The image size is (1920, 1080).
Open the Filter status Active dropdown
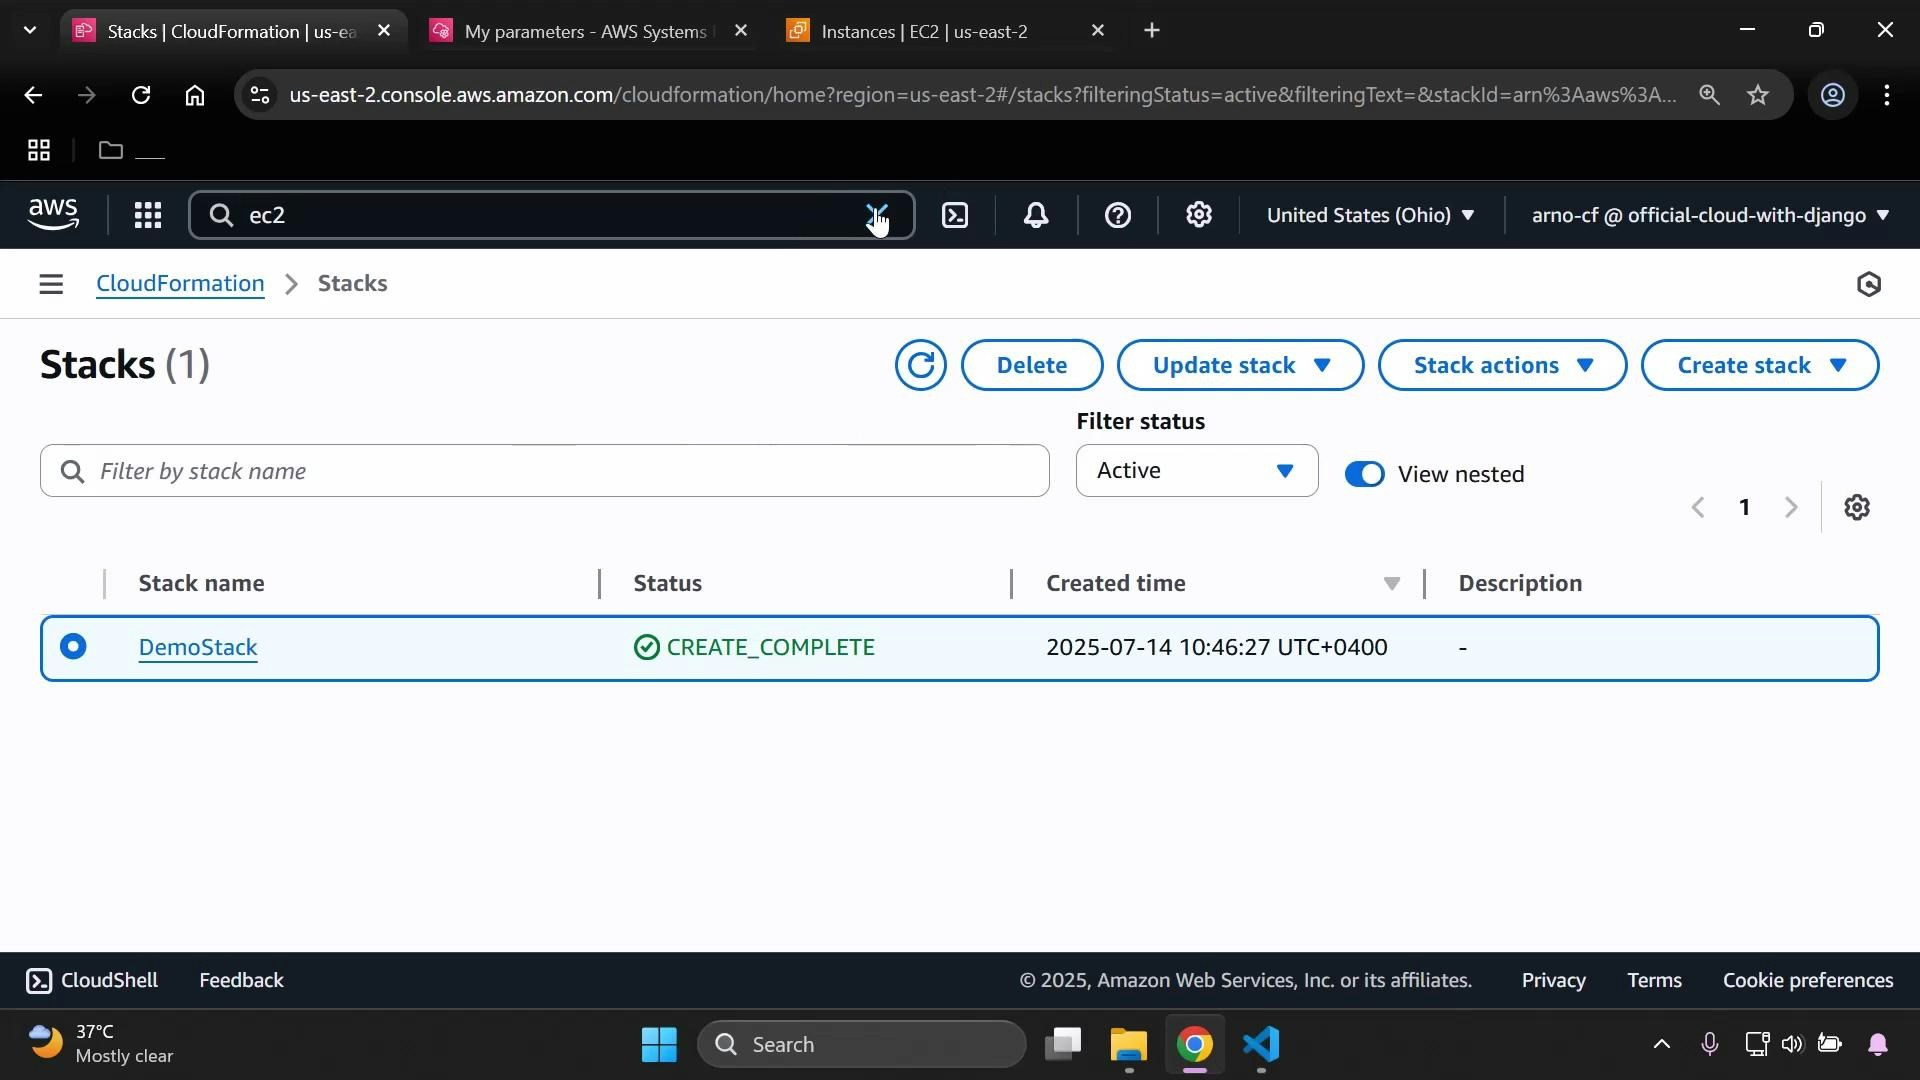coord(1196,470)
